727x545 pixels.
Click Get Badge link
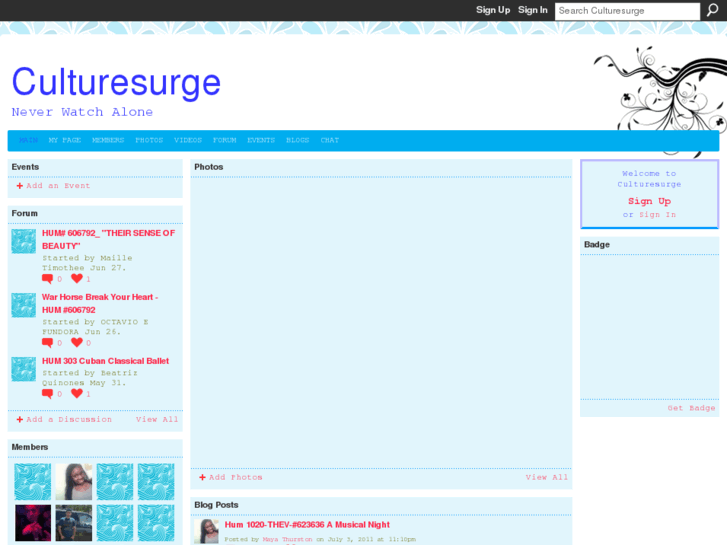point(691,408)
